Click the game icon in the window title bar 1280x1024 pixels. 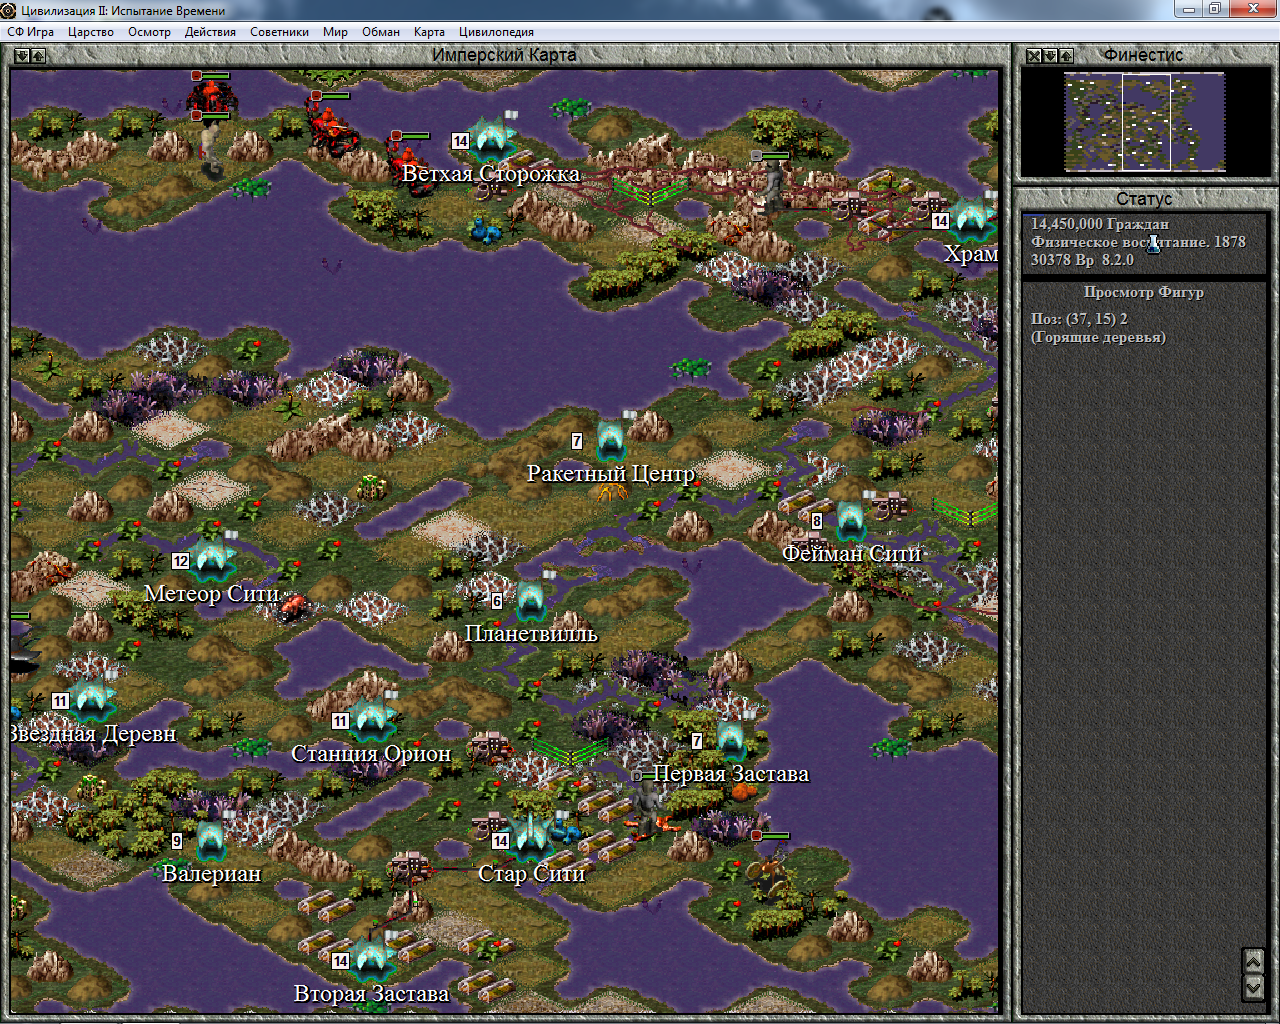pyautogui.click(x=9, y=10)
